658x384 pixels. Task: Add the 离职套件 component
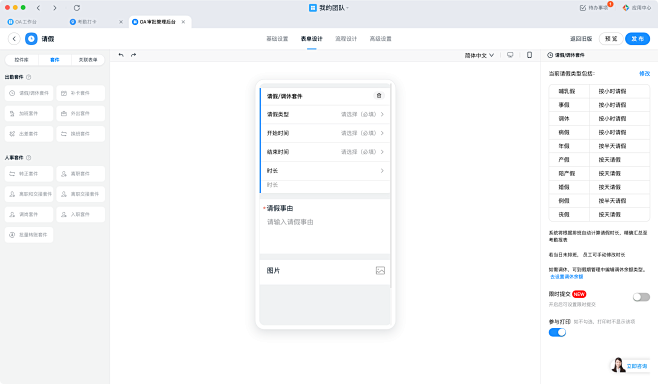(x=81, y=174)
